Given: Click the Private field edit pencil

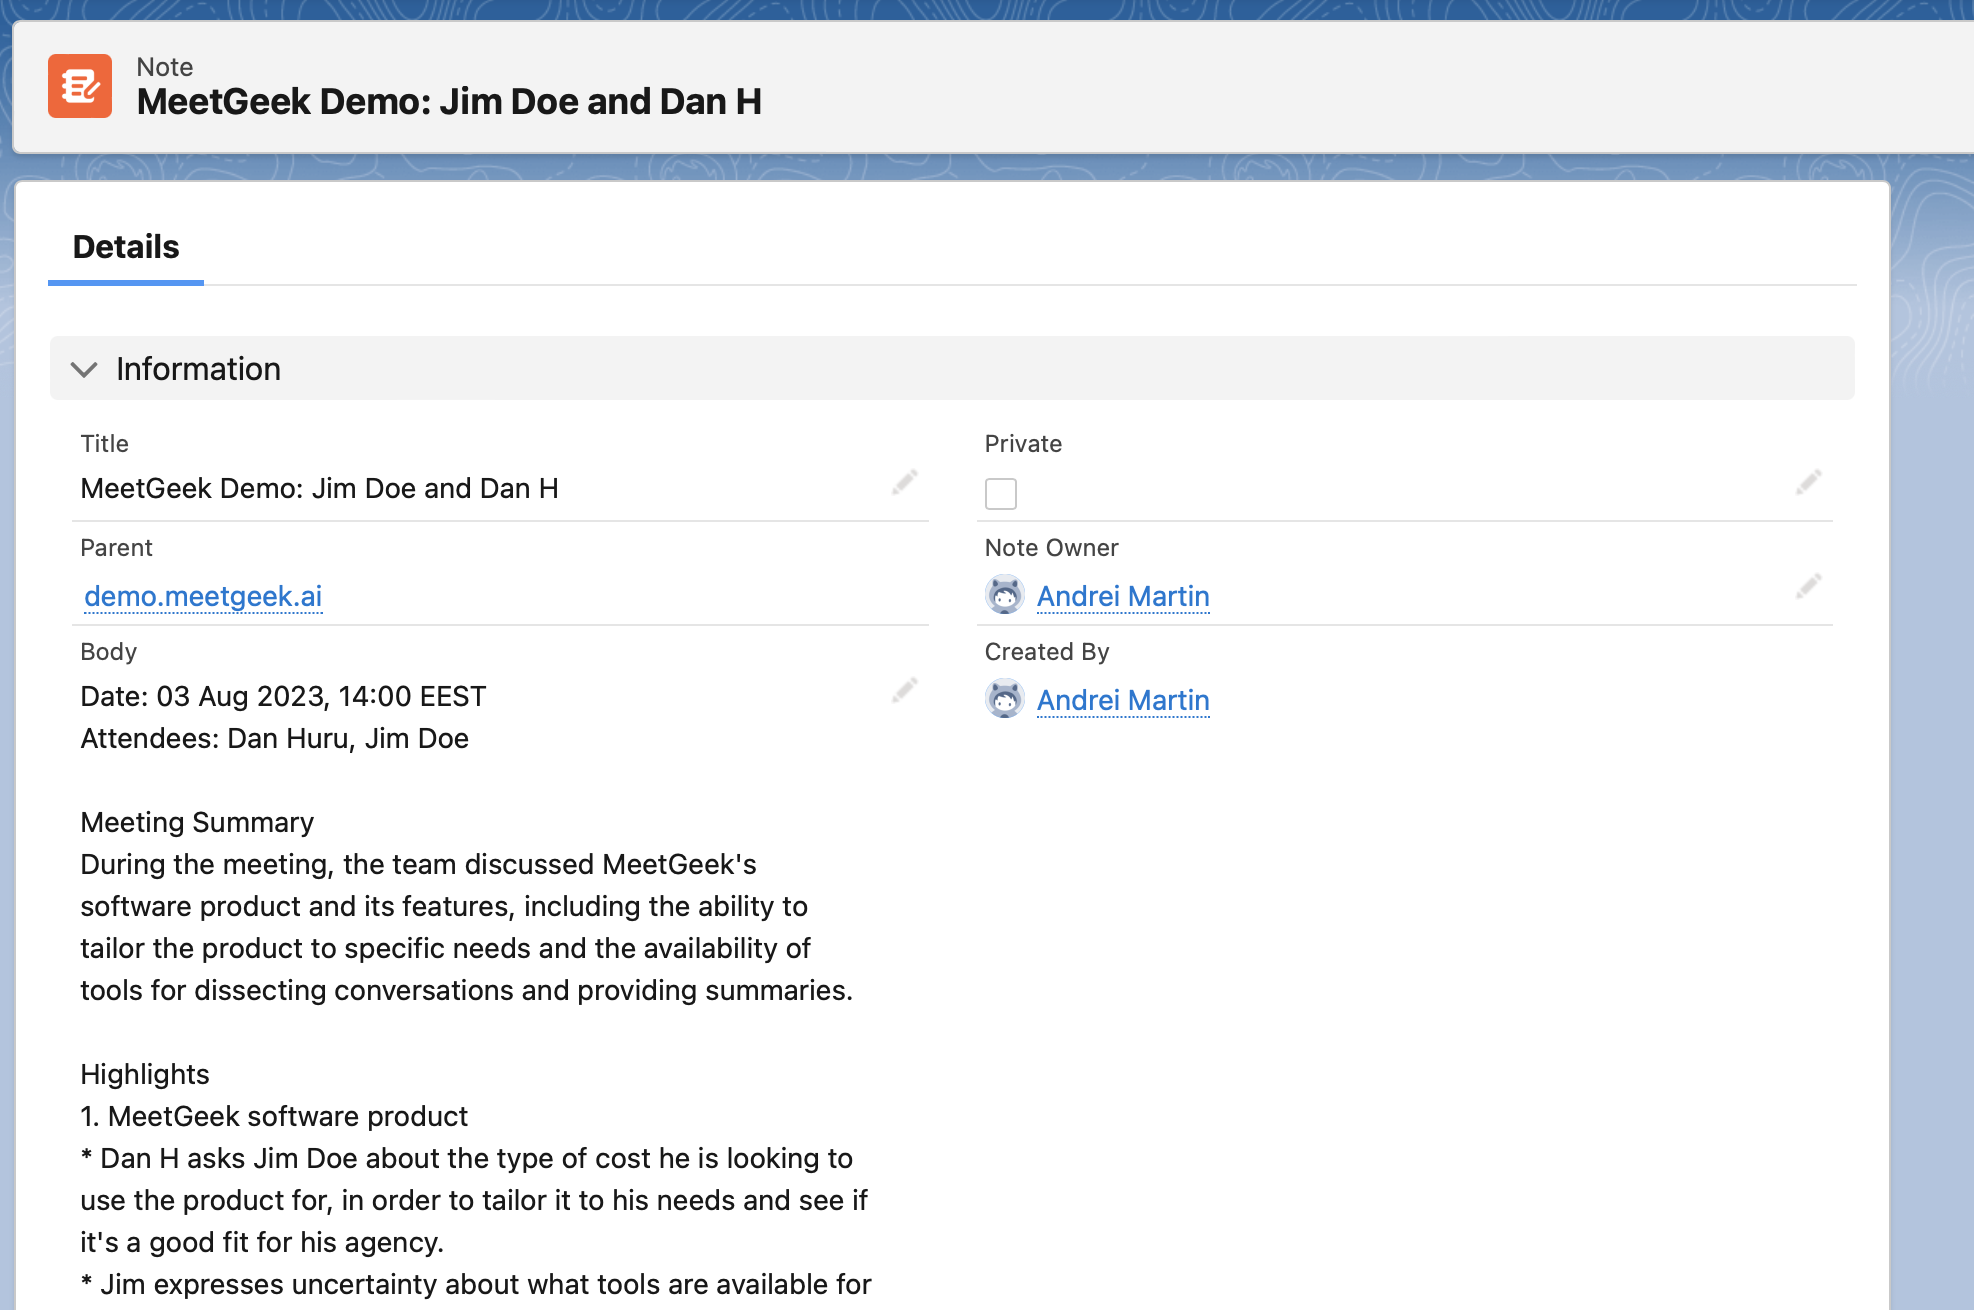Looking at the screenshot, I should pos(1808,483).
